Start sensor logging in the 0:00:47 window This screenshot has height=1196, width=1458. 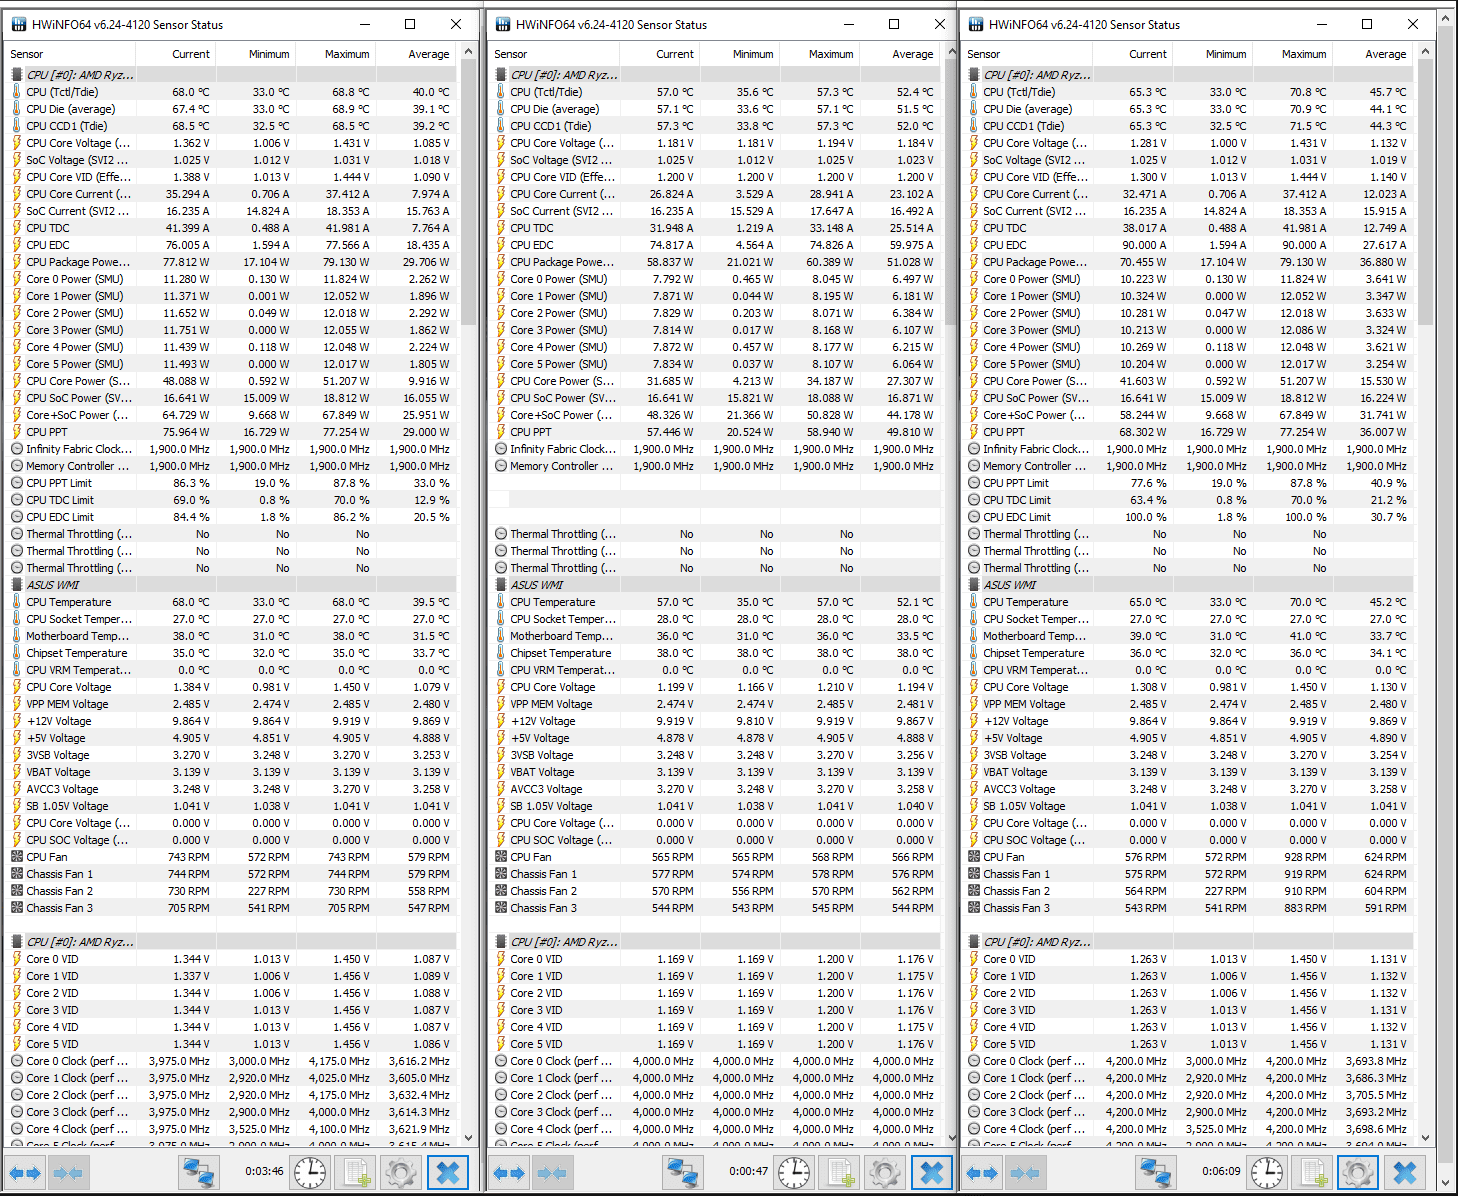click(x=839, y=1172)
